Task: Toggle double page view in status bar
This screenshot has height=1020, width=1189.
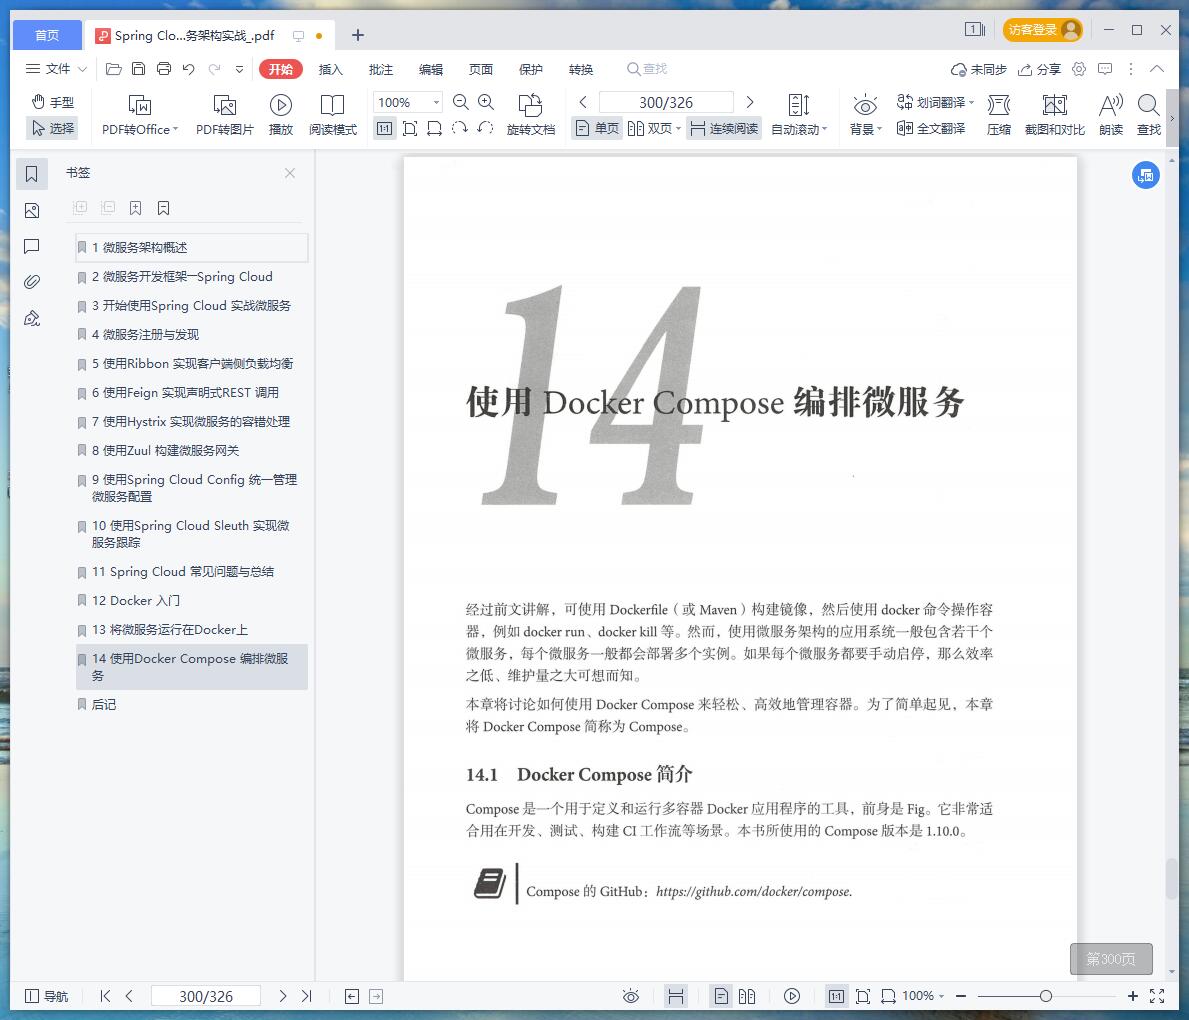Action: [747, 996]
